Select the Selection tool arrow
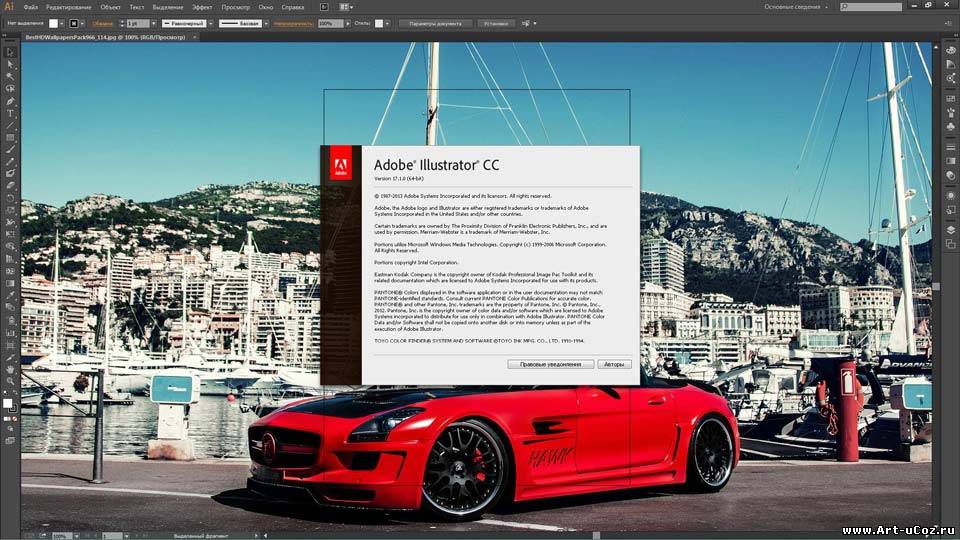960x540 pixels. (x=10, y=53)
